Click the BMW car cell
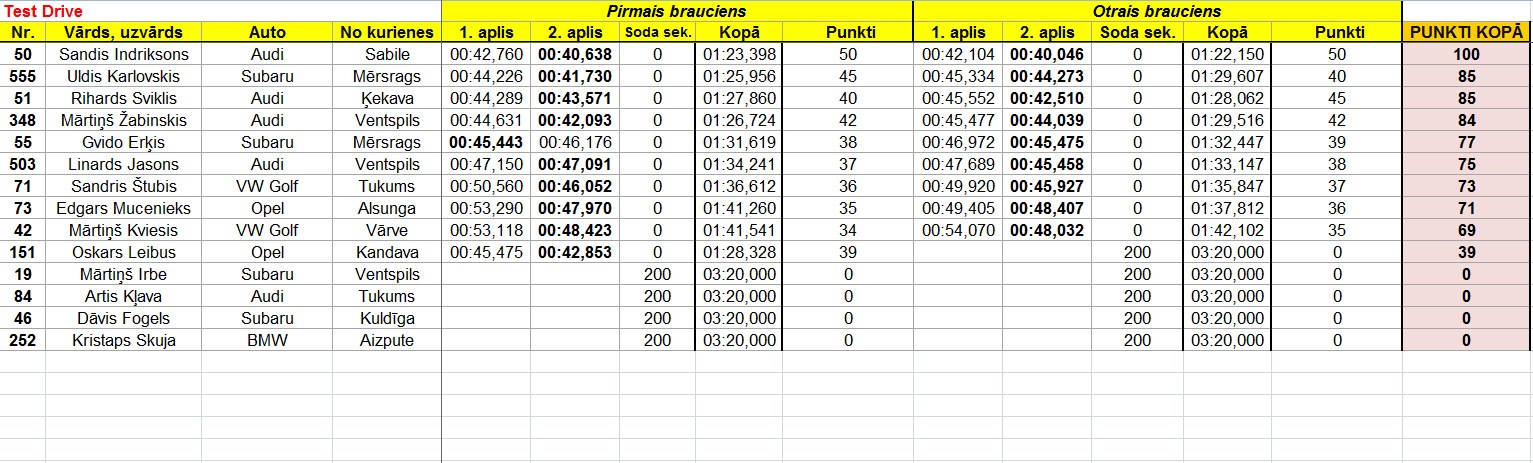The height and width of the screenshot is (463, 1533). [267, 340]
